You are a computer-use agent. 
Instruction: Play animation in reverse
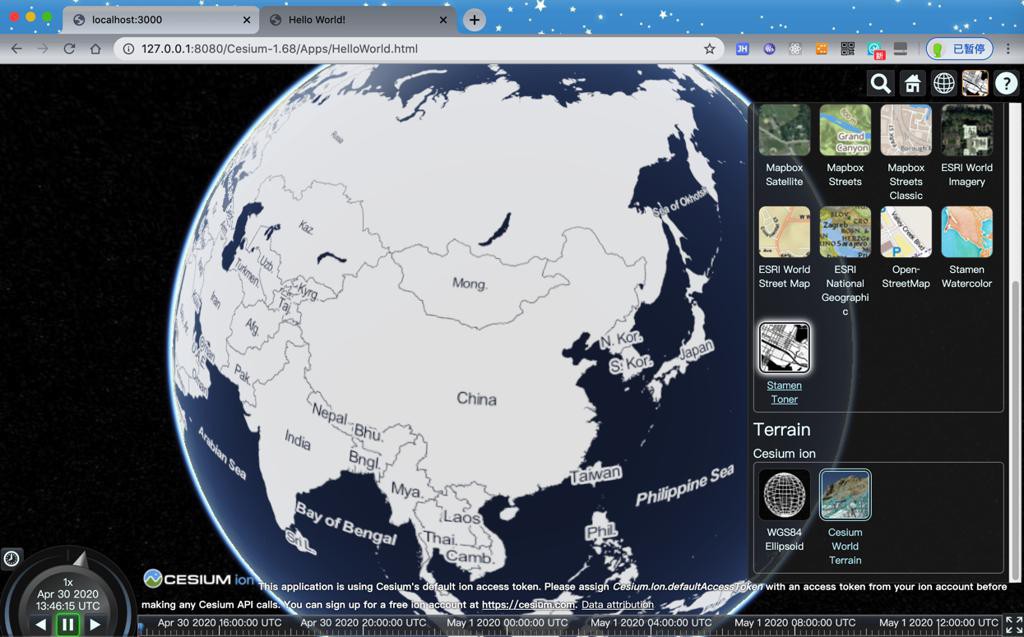point(41,625)
